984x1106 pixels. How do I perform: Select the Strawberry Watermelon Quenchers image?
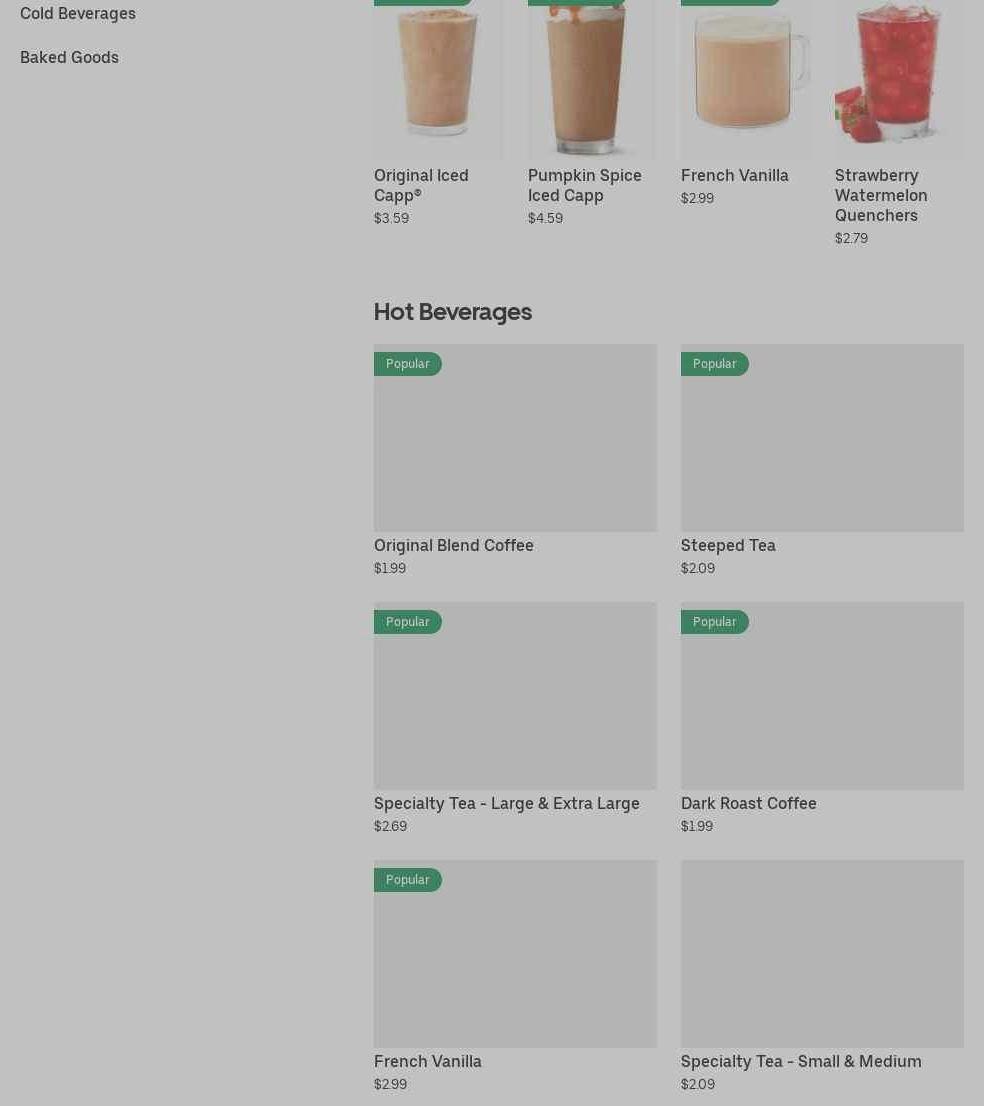(x=899, y=79)
